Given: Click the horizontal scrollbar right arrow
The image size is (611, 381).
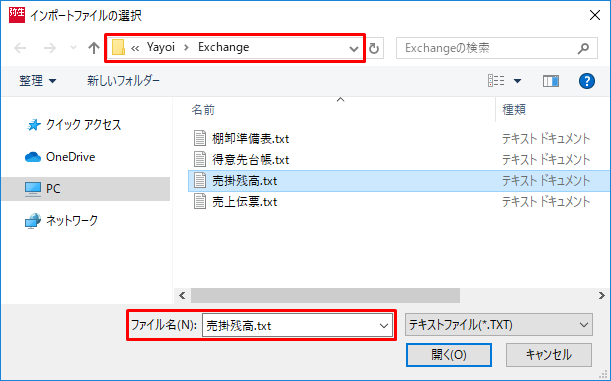Looking at the screenshot, I should (602, 295).
